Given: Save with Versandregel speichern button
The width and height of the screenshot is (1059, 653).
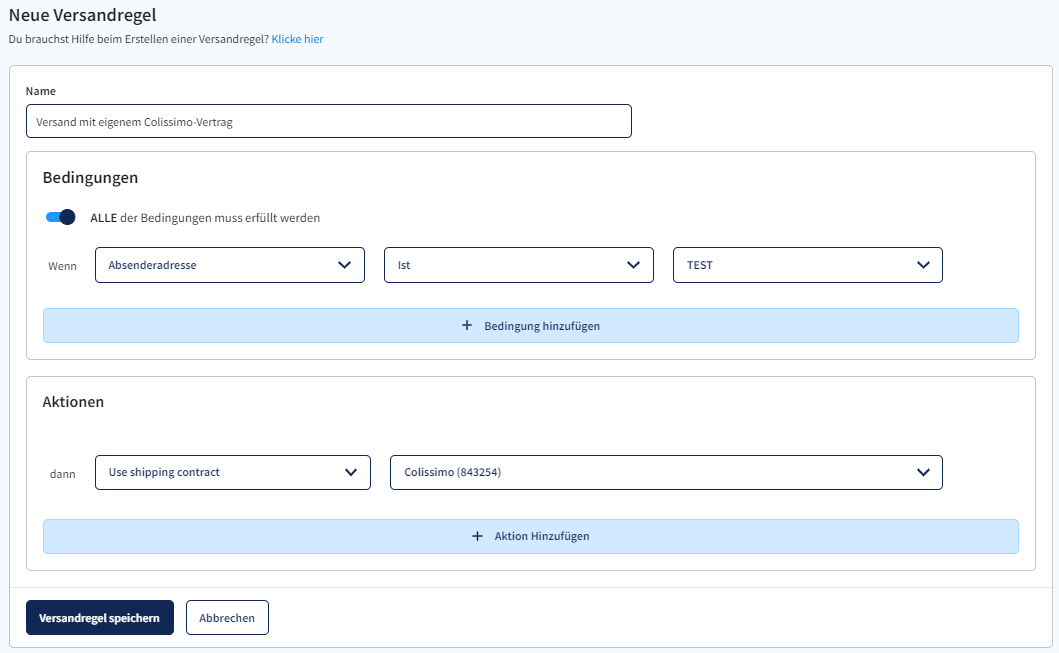Looking at the screenshot, I should click(x=100, y=618).
